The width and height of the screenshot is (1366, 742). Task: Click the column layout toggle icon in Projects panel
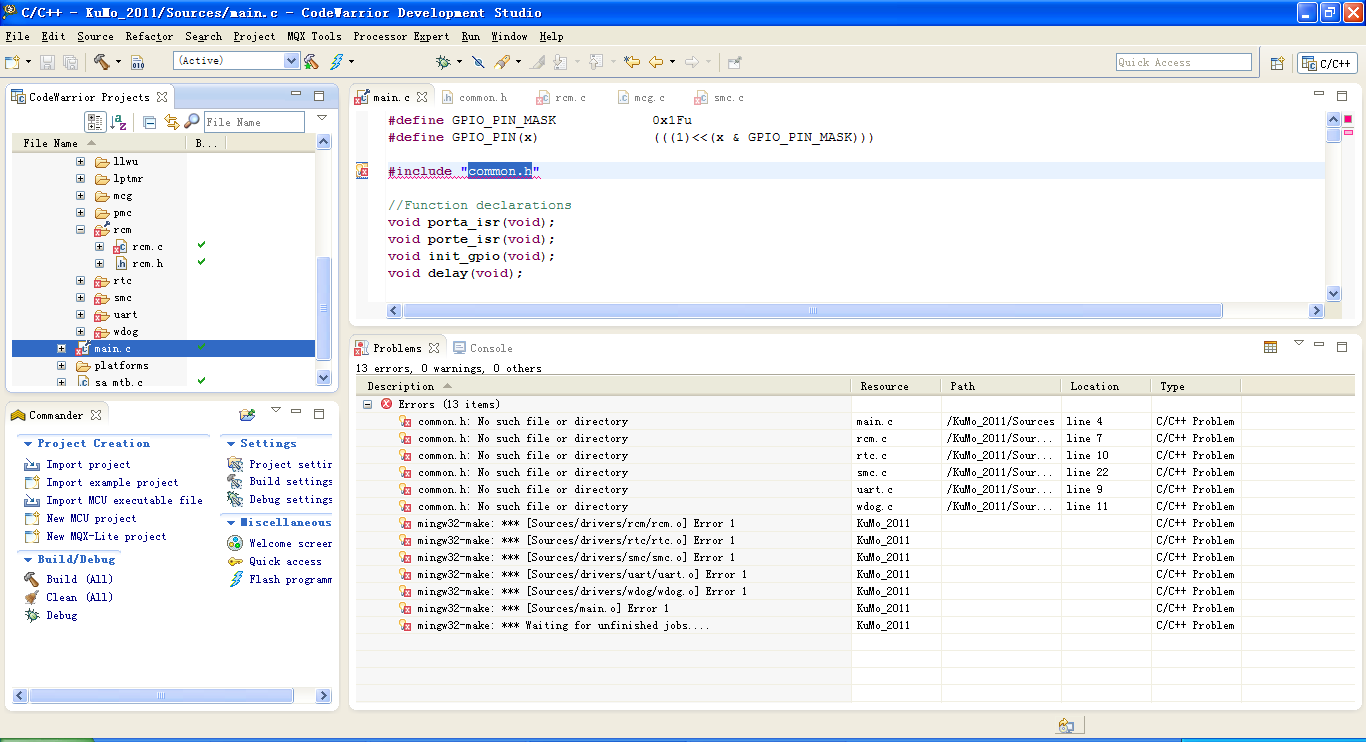pyautogui.click(x=95, y=122)
